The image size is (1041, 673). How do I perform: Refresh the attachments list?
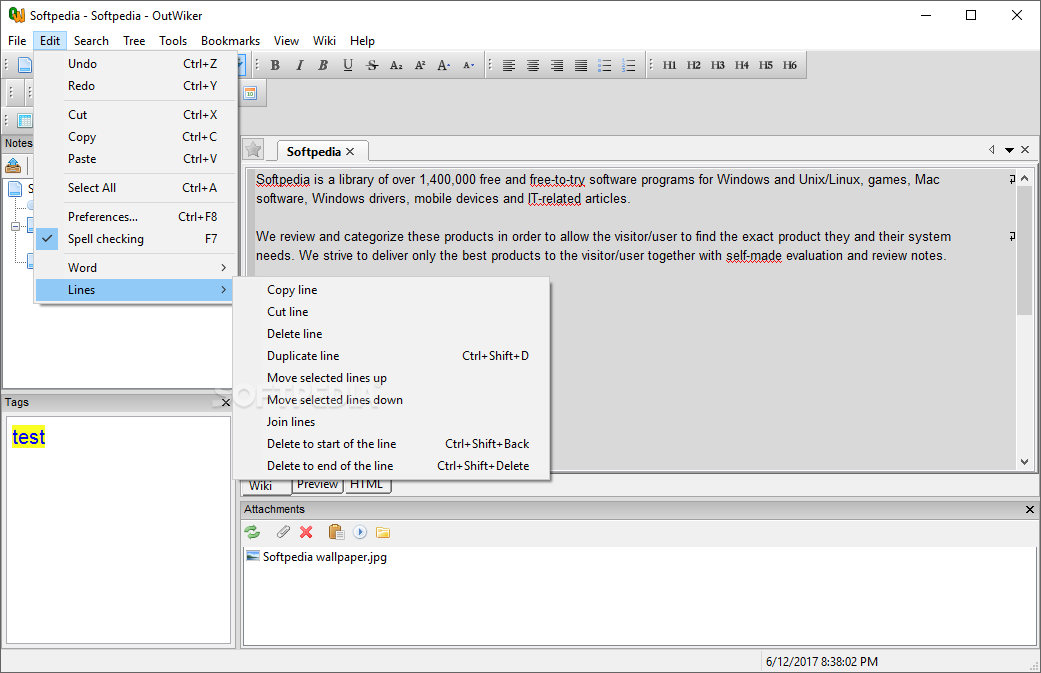click(x=252, y=532)
